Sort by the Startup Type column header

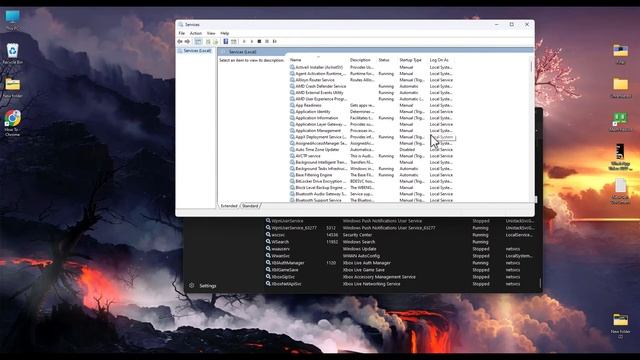click(412, 60)
